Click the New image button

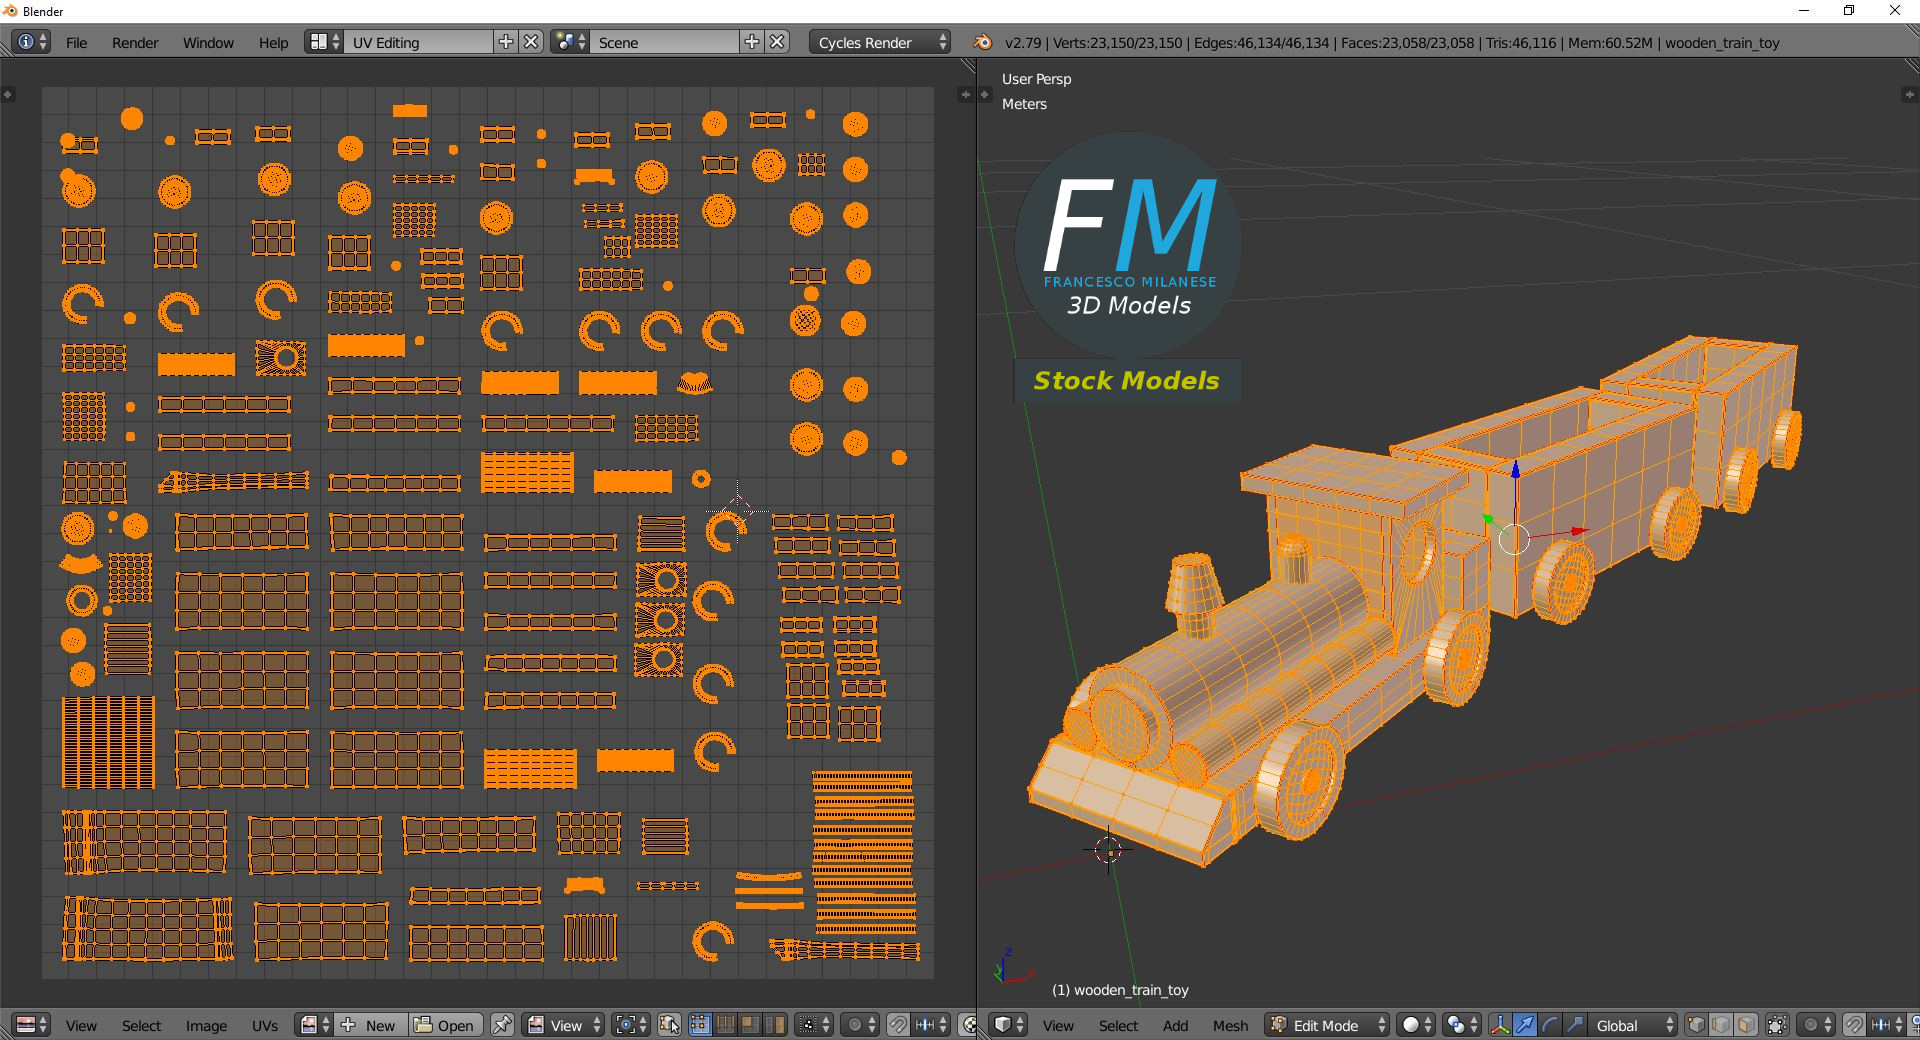click(x=371, y=1025)
